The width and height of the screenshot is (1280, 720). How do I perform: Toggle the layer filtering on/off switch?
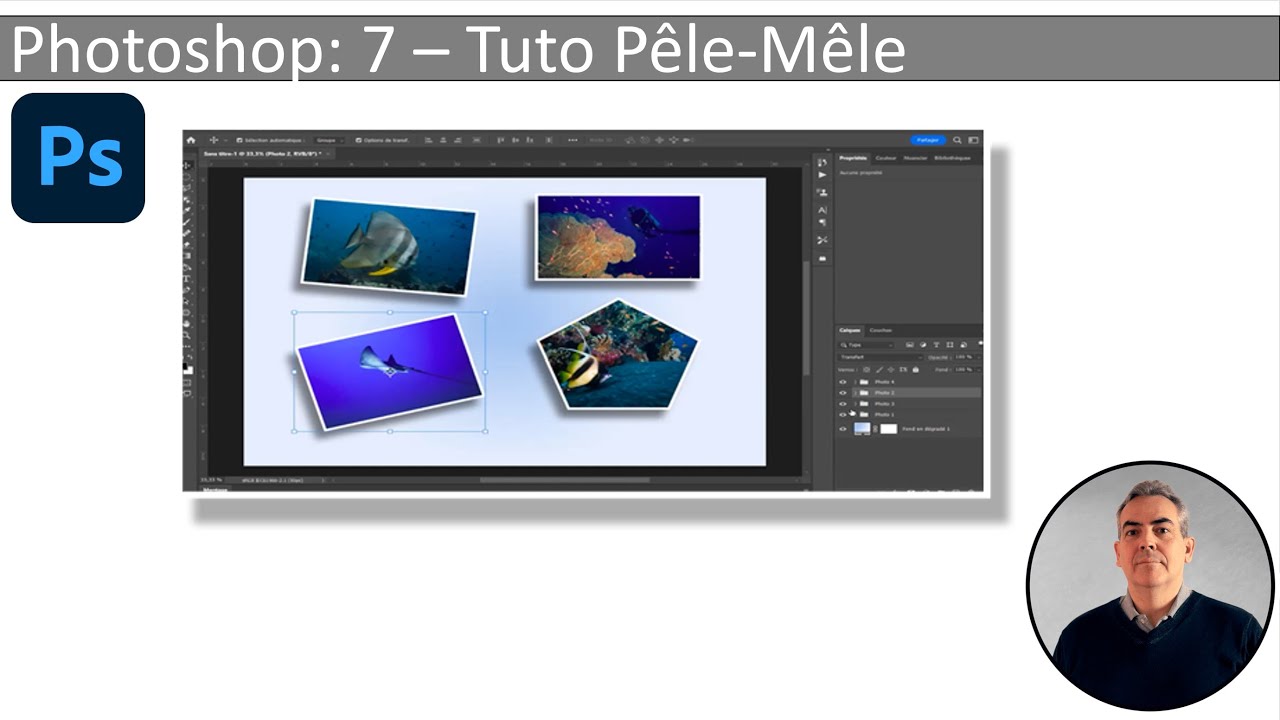point(980,344)
